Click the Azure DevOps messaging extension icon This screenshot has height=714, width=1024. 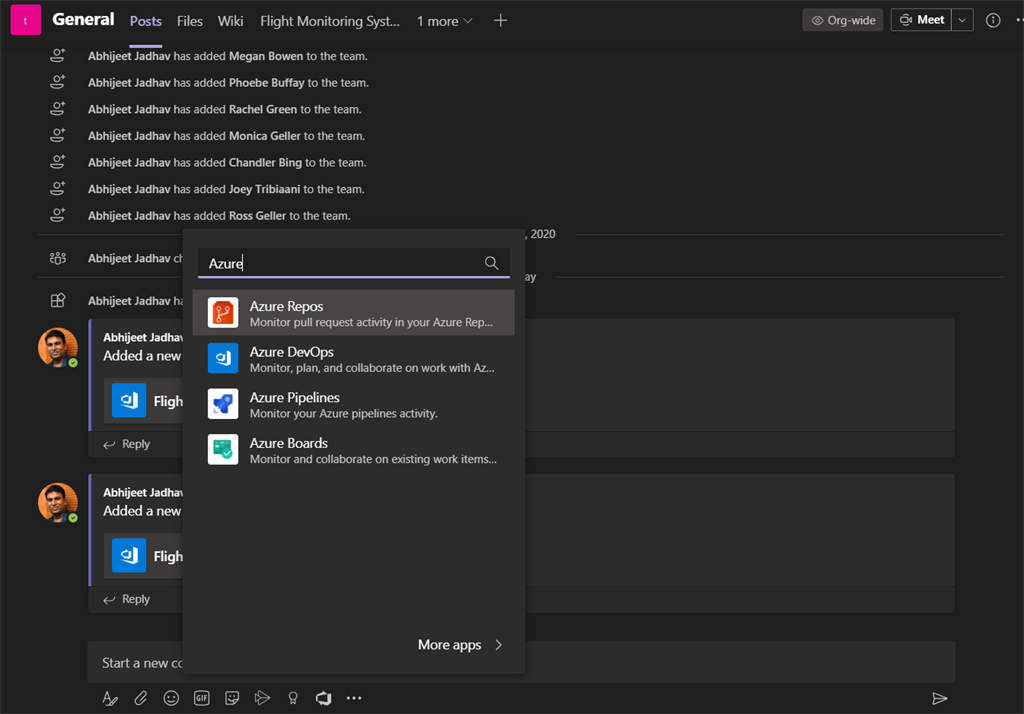(x=323, y=698)
